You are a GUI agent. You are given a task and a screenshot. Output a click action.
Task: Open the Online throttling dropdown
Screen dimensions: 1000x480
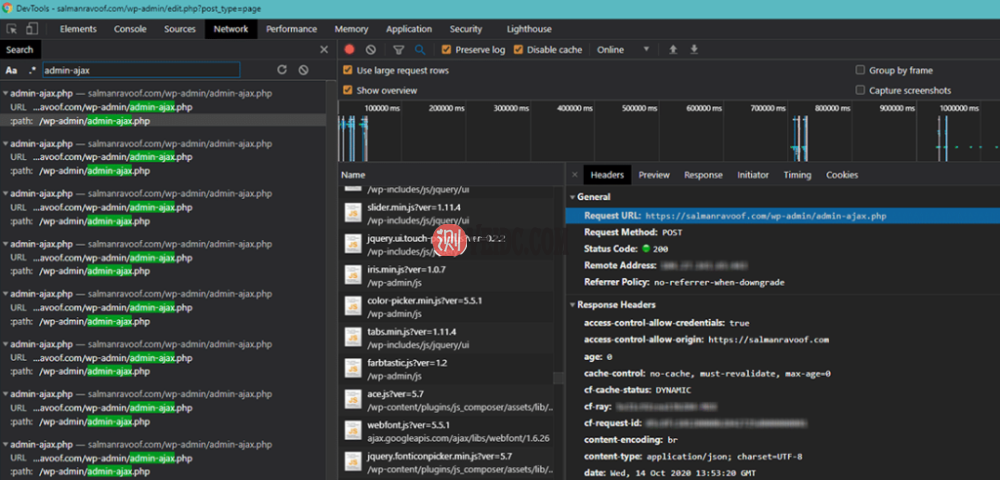coord(623,50)
